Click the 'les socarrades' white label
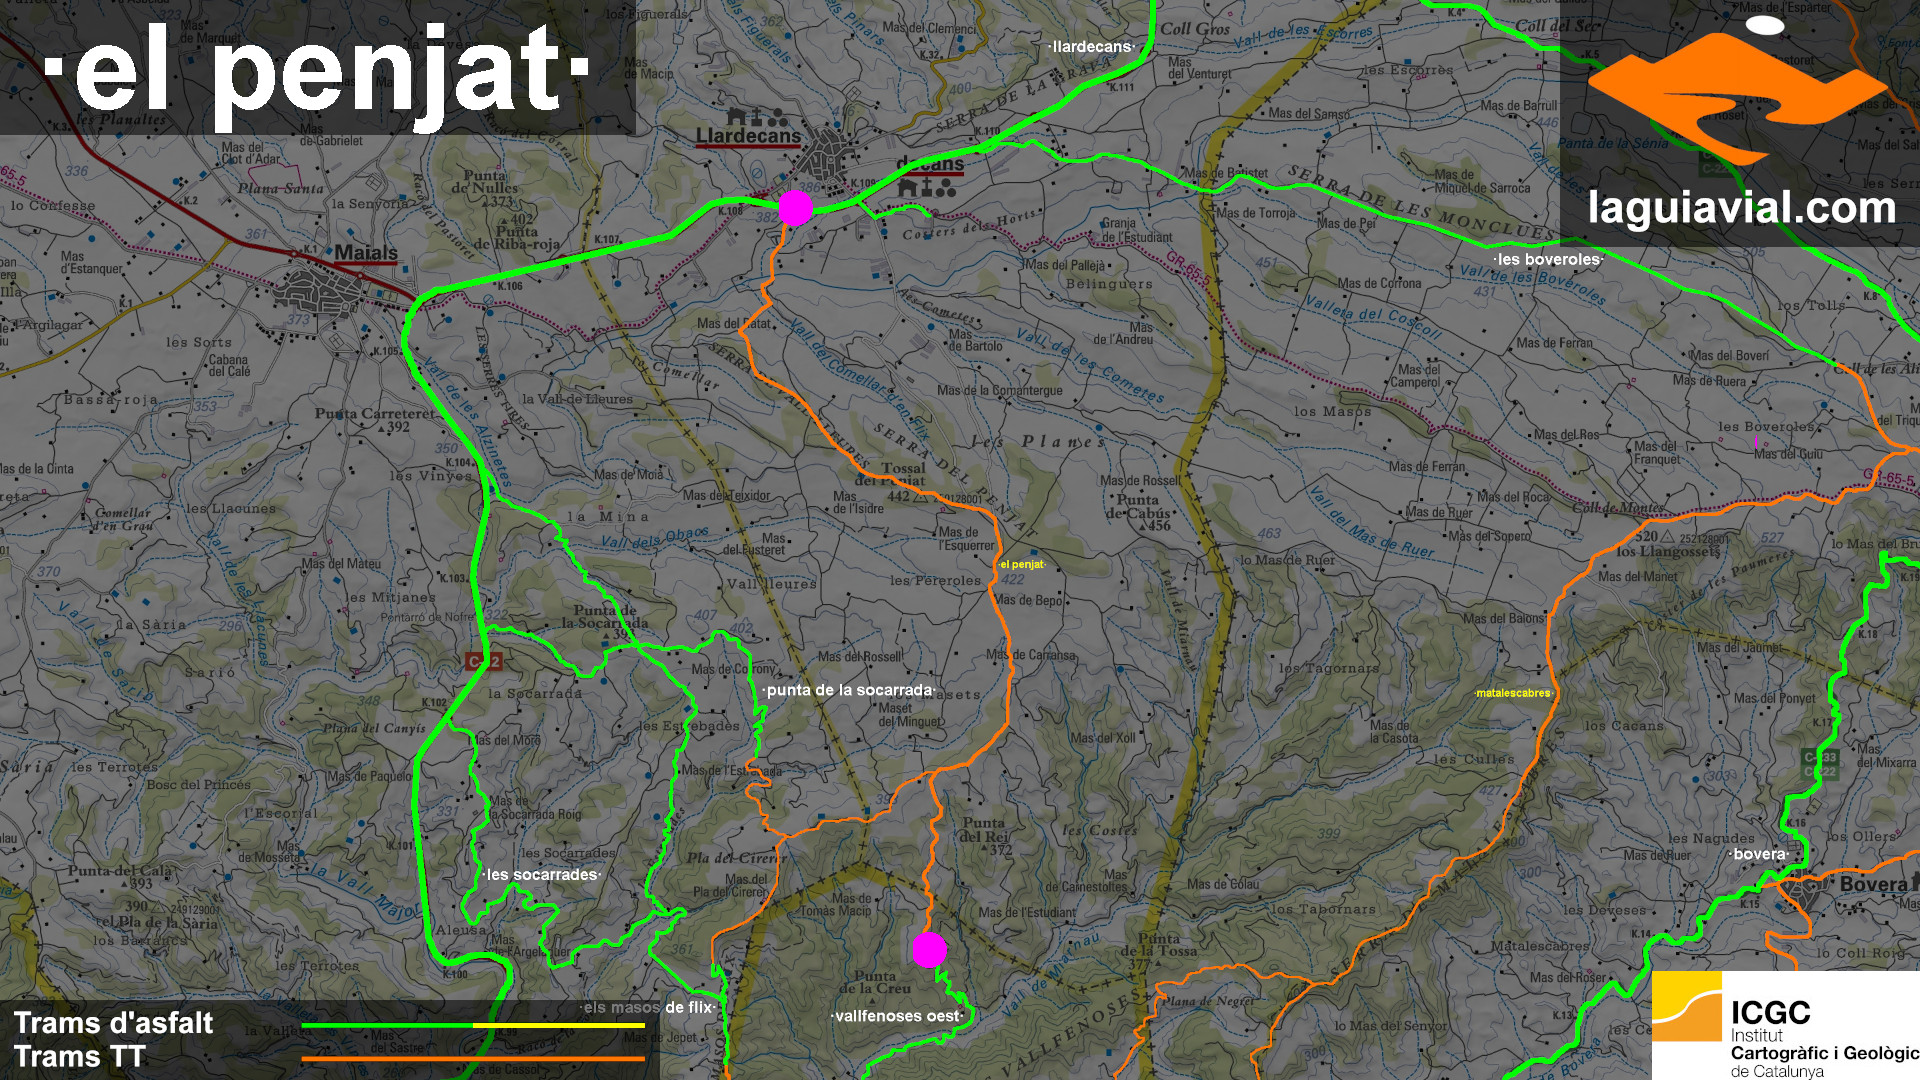The width and height of the screenshot is (1920, 1080). point(542,874)
